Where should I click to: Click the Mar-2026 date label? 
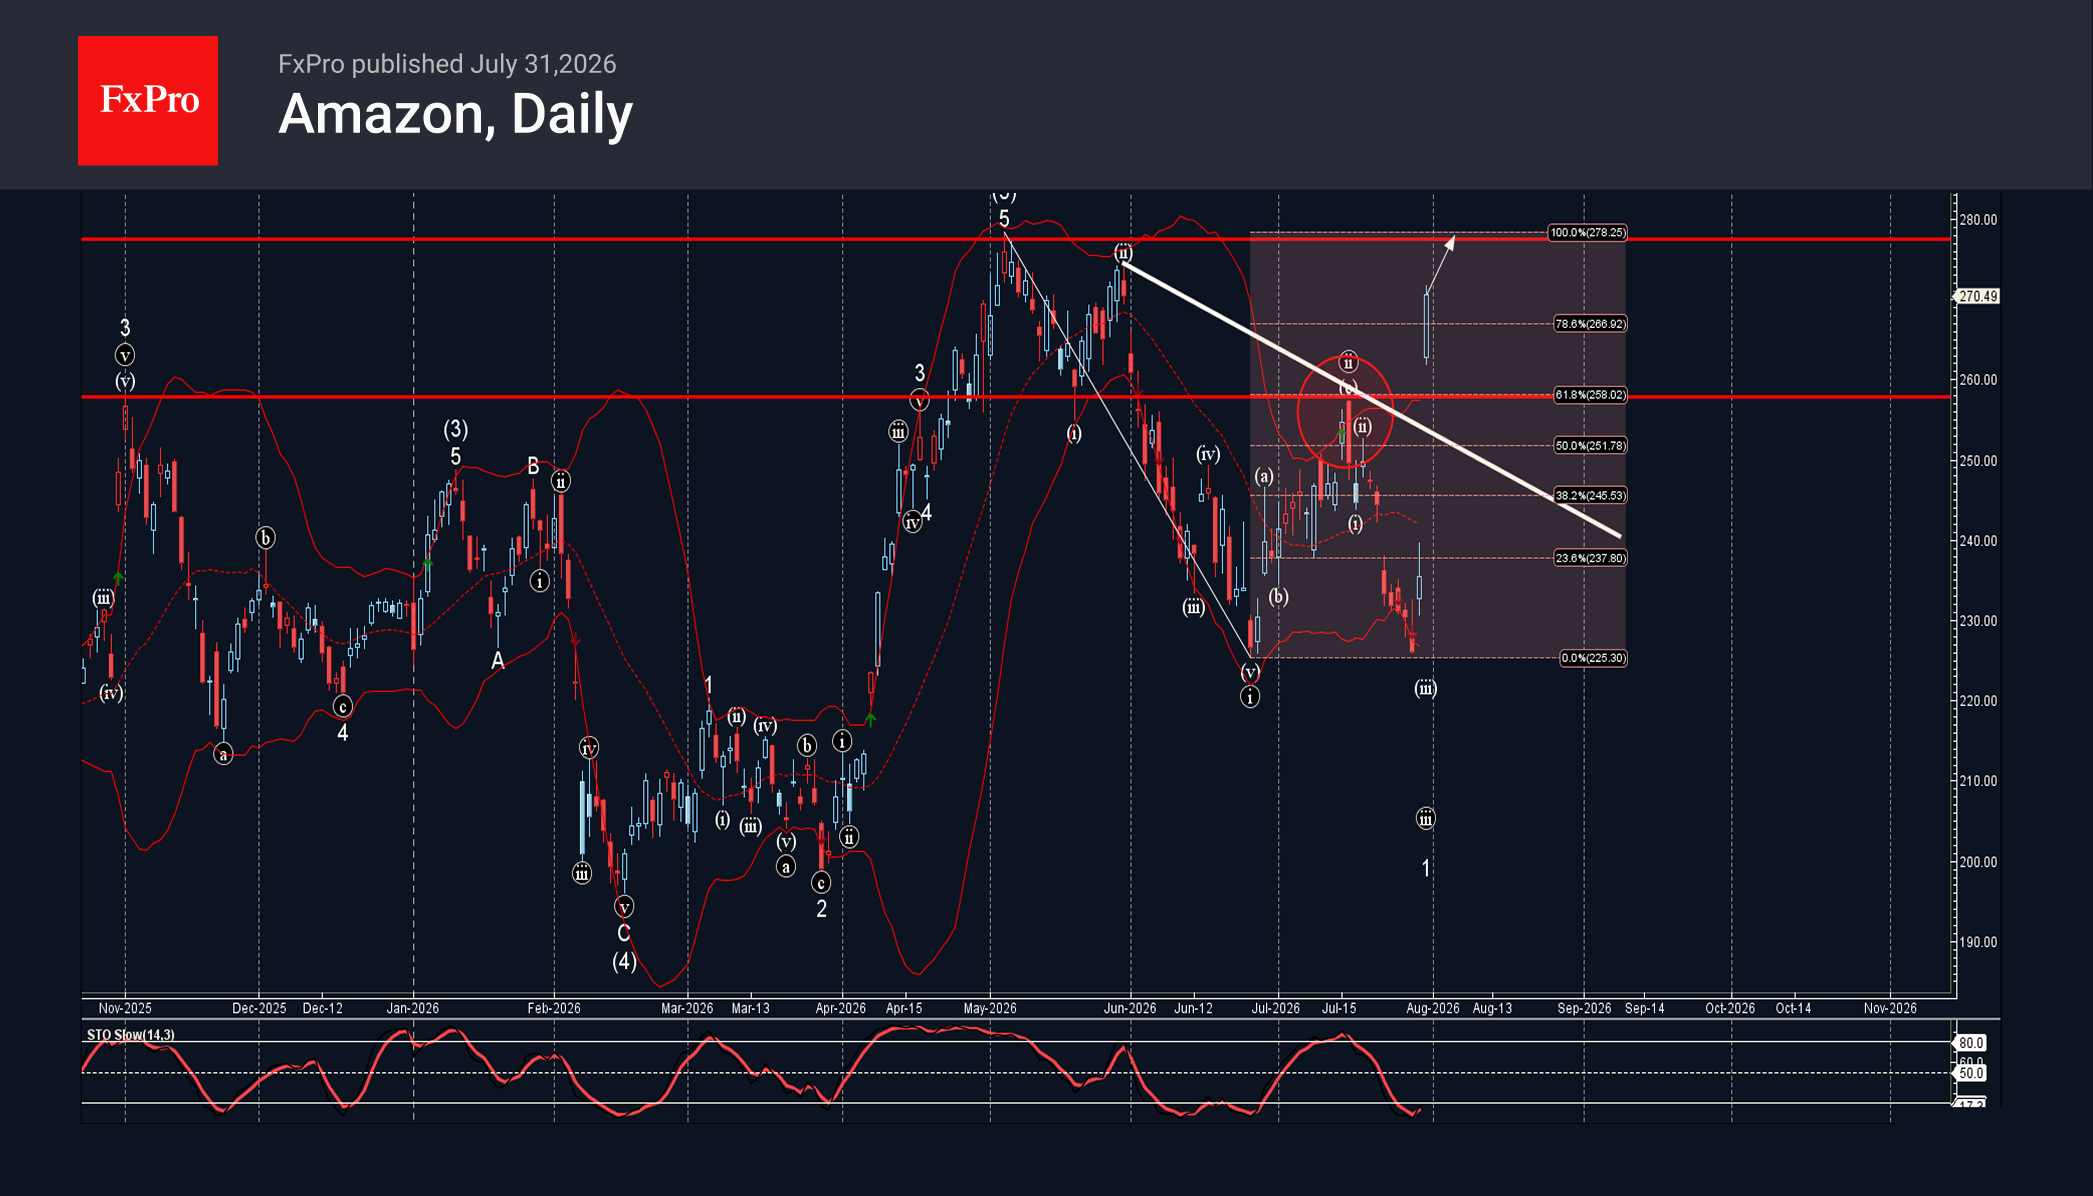[687, 1008]
